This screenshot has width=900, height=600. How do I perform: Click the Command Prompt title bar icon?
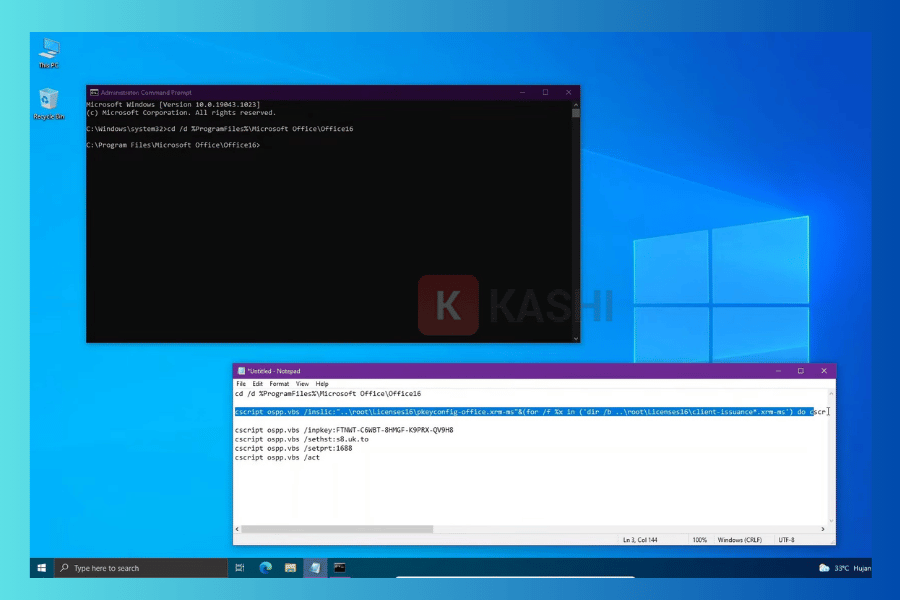pyautogui.click(x=94, y=92)
